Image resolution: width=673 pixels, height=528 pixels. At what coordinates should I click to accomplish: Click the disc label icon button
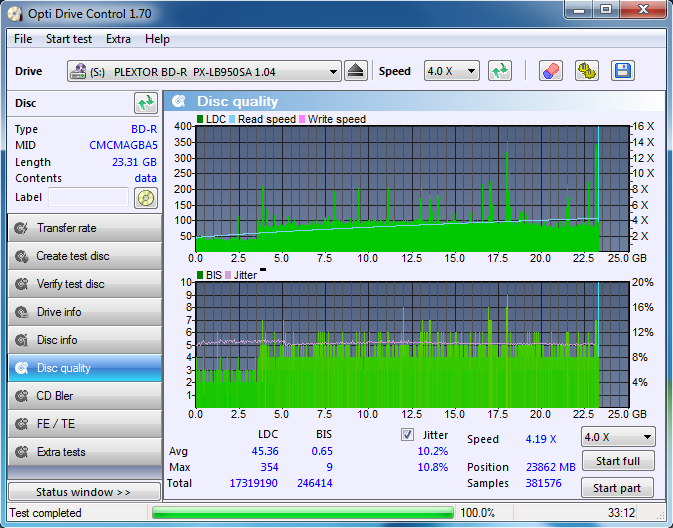[x=146, y=198]
